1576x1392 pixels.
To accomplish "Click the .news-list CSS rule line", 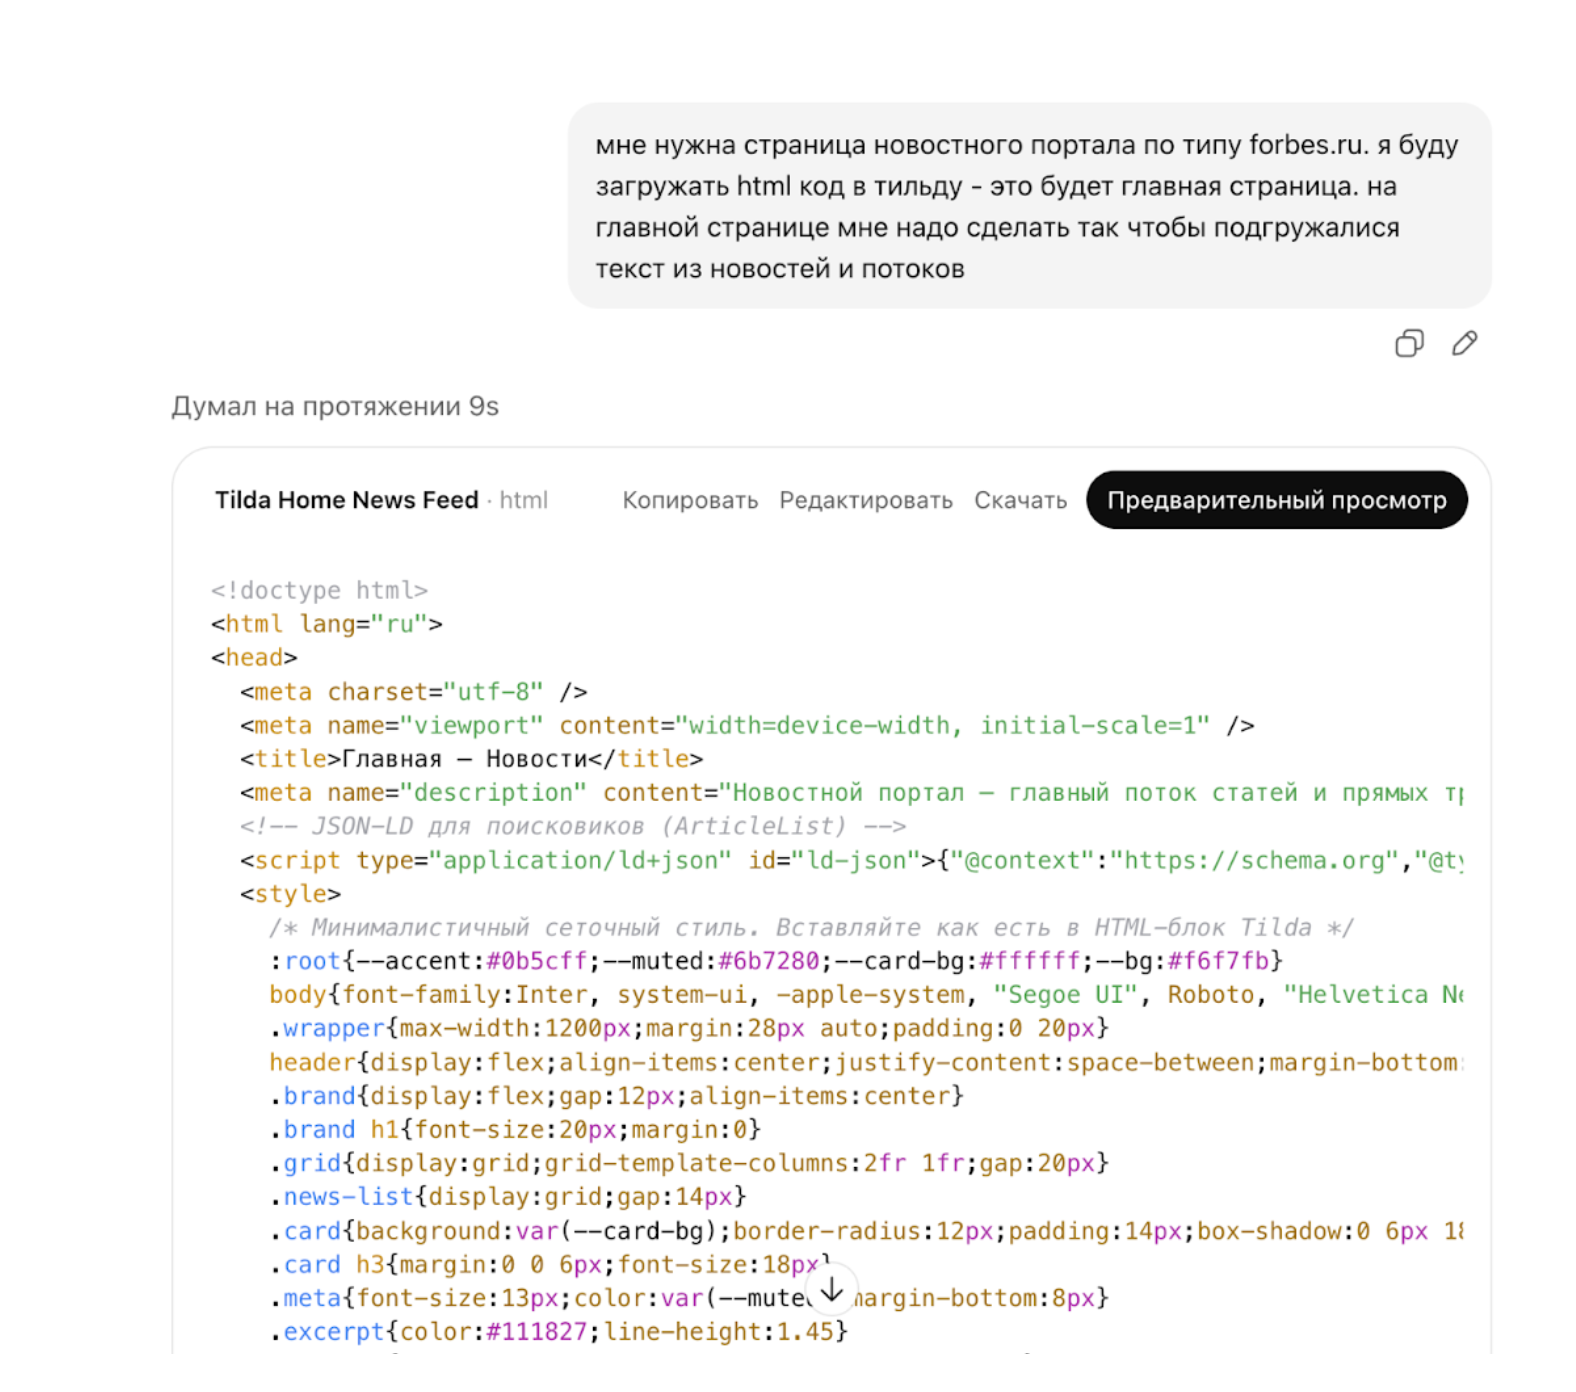I will 507,1197.
